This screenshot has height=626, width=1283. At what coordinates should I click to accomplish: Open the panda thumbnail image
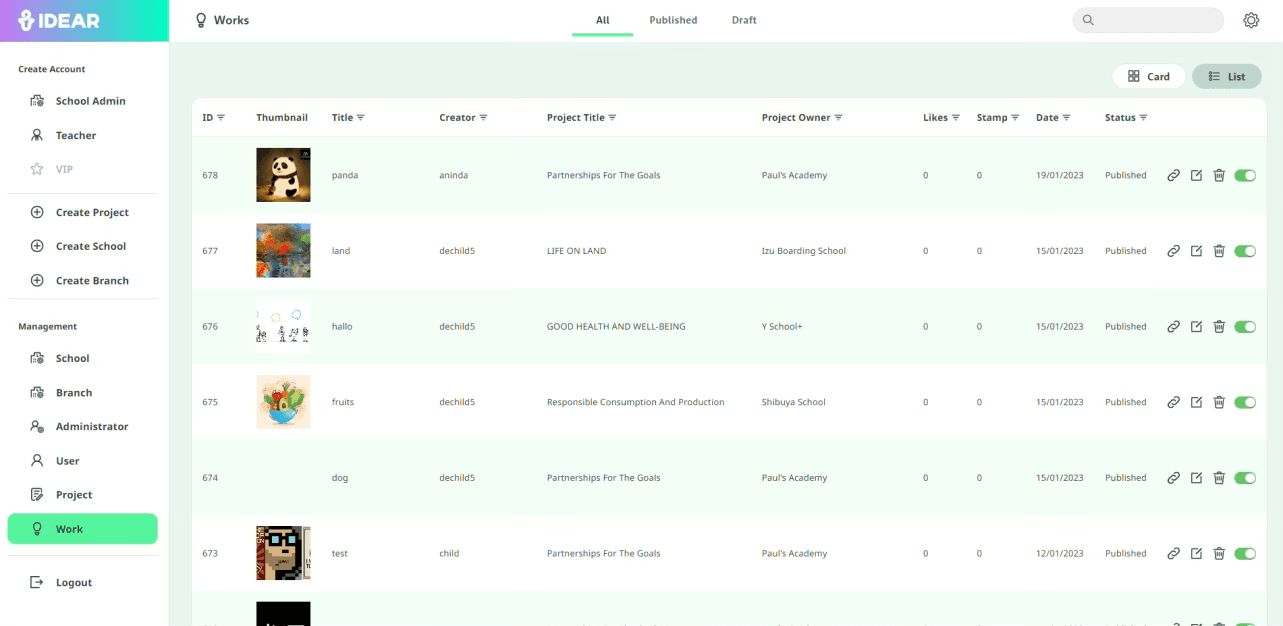click(x=283, y=175)
